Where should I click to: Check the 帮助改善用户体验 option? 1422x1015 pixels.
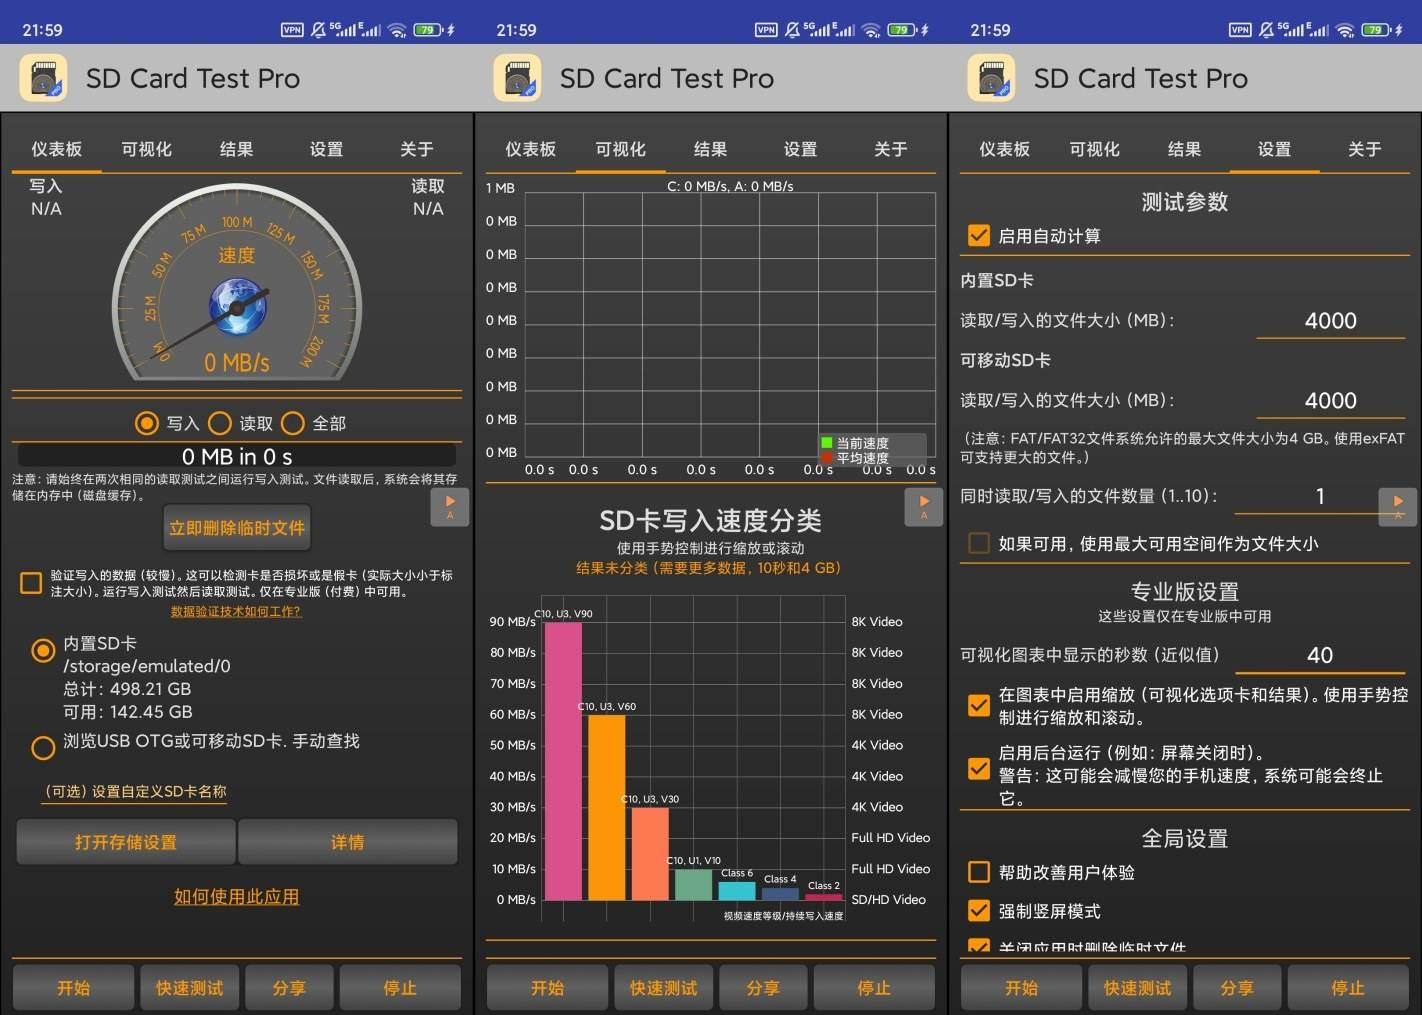[x=979, y=872]
